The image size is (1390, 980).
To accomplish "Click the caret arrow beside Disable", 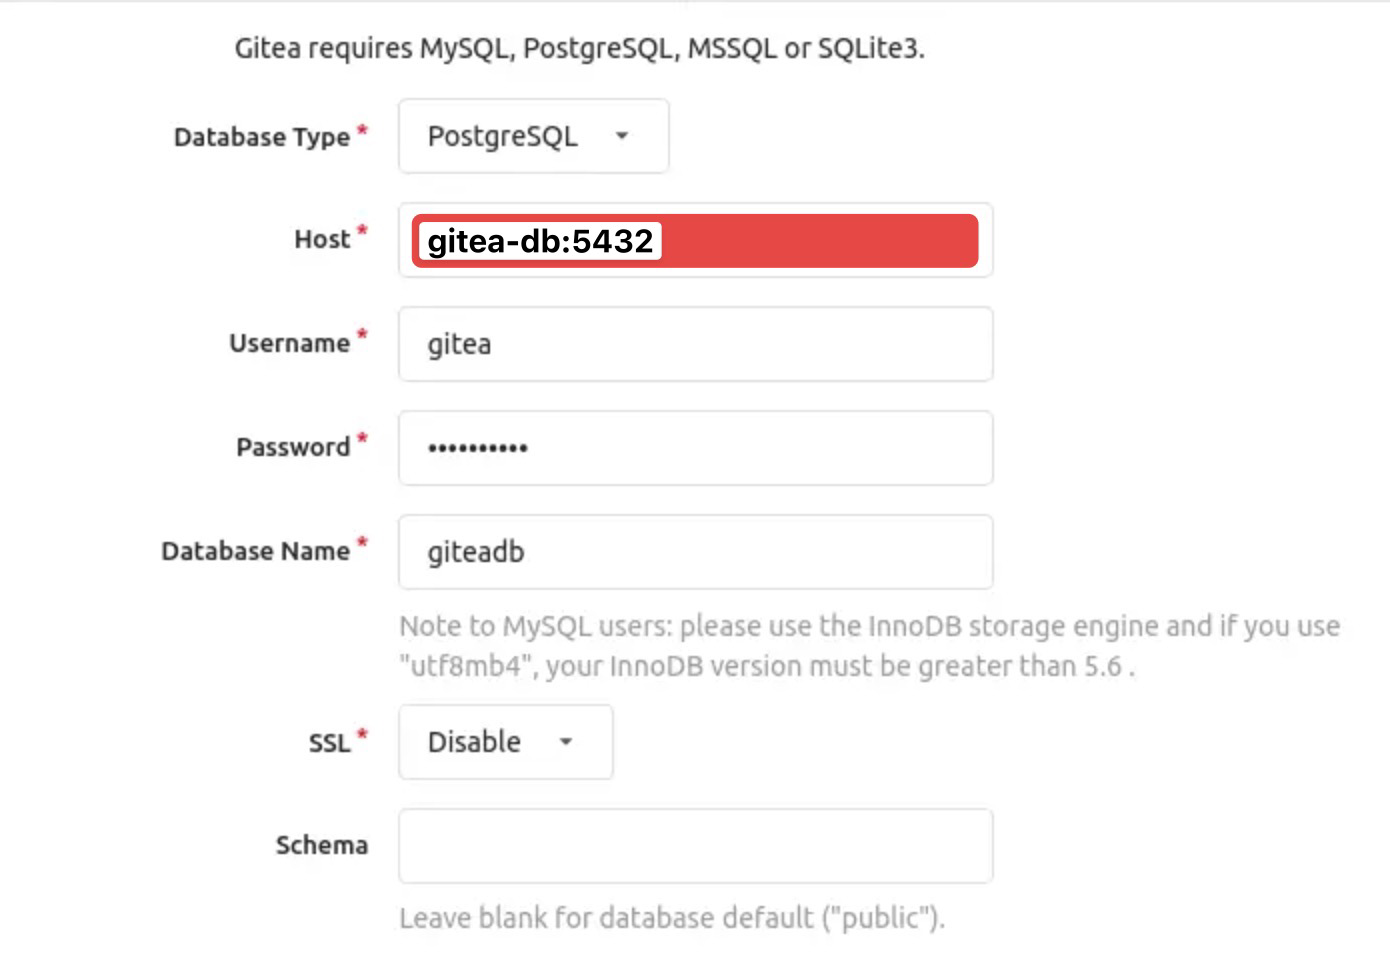I will point(566,742).
